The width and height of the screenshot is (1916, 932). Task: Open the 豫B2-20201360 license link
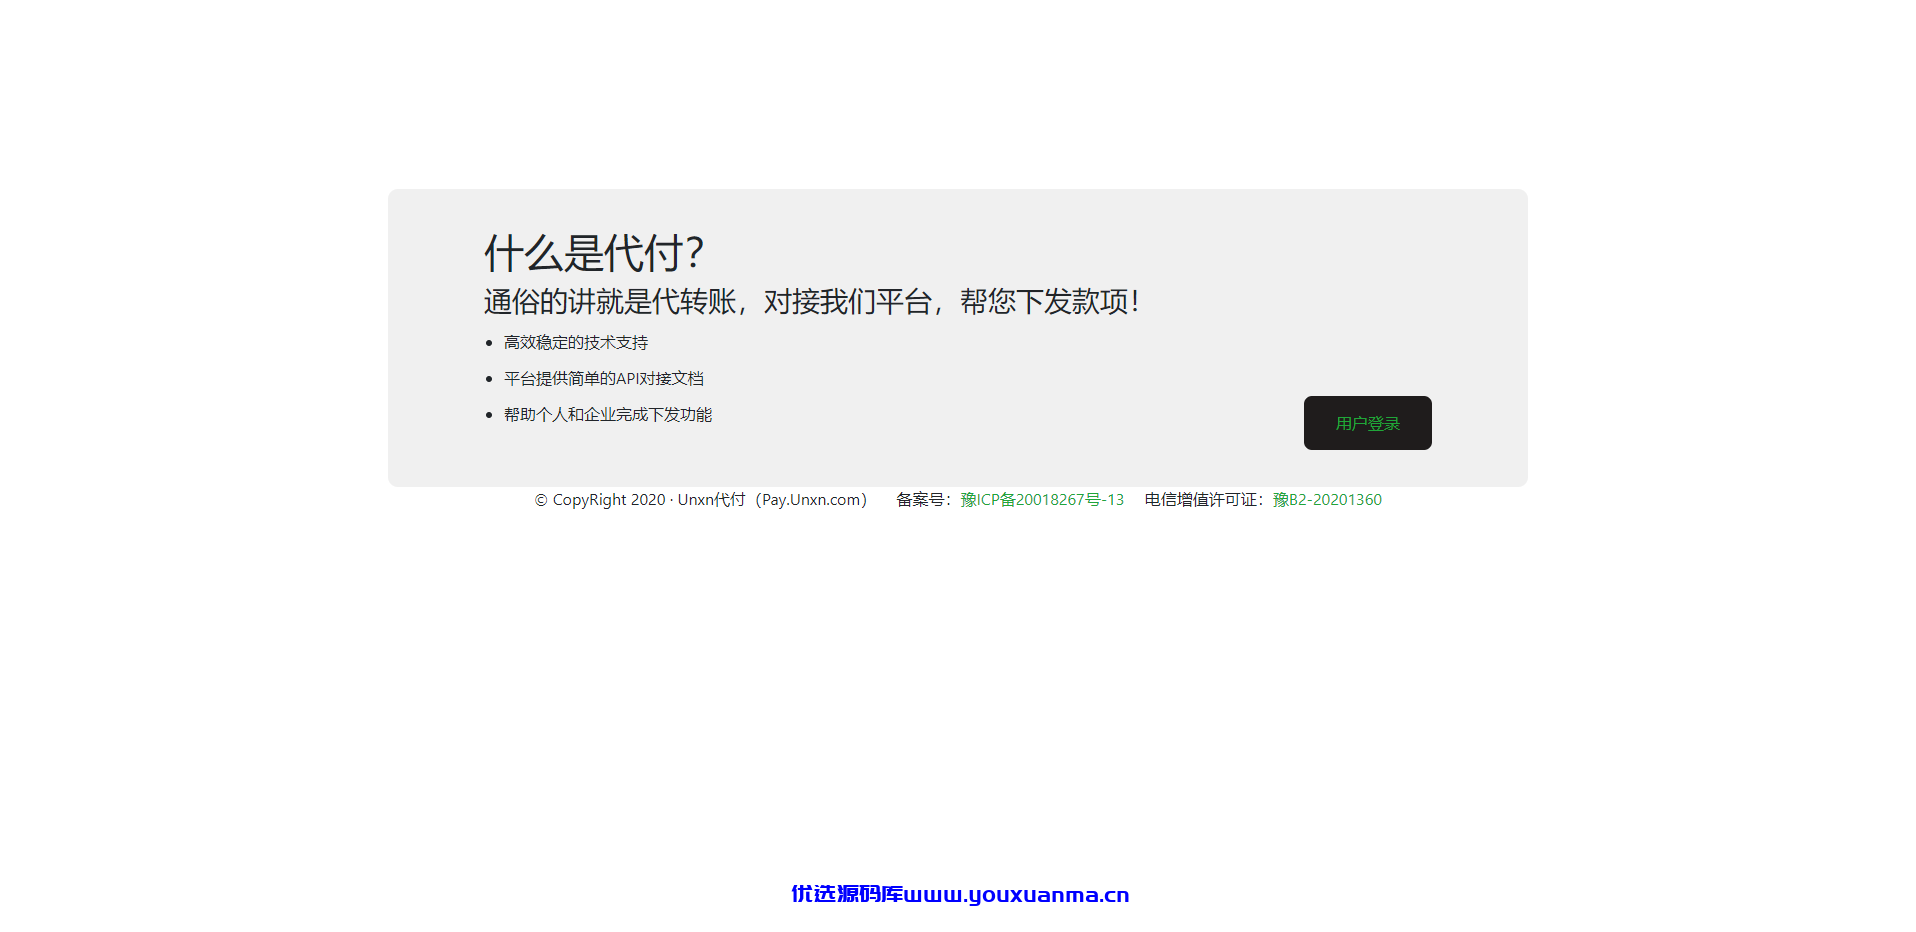click(x=1327, y=500)
